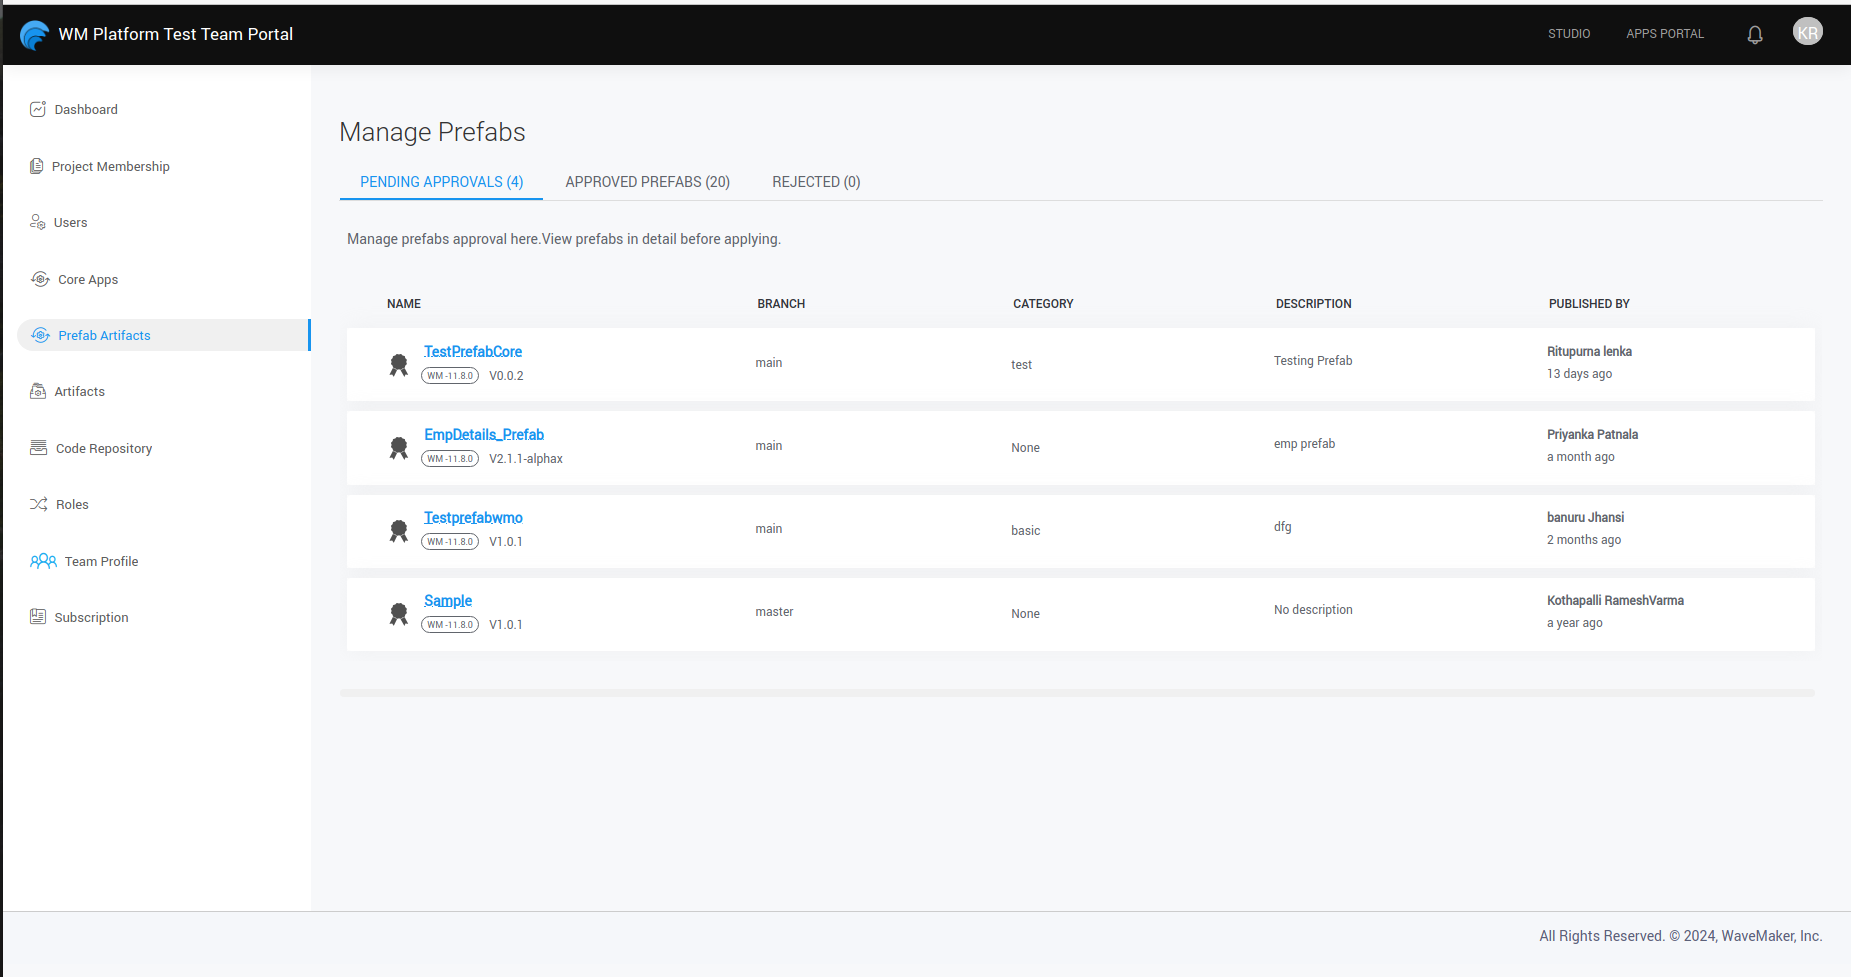Screen dimensions: 1851x977
Task: Switch to the Approved Prefabs tab
Action: (647, 182)
